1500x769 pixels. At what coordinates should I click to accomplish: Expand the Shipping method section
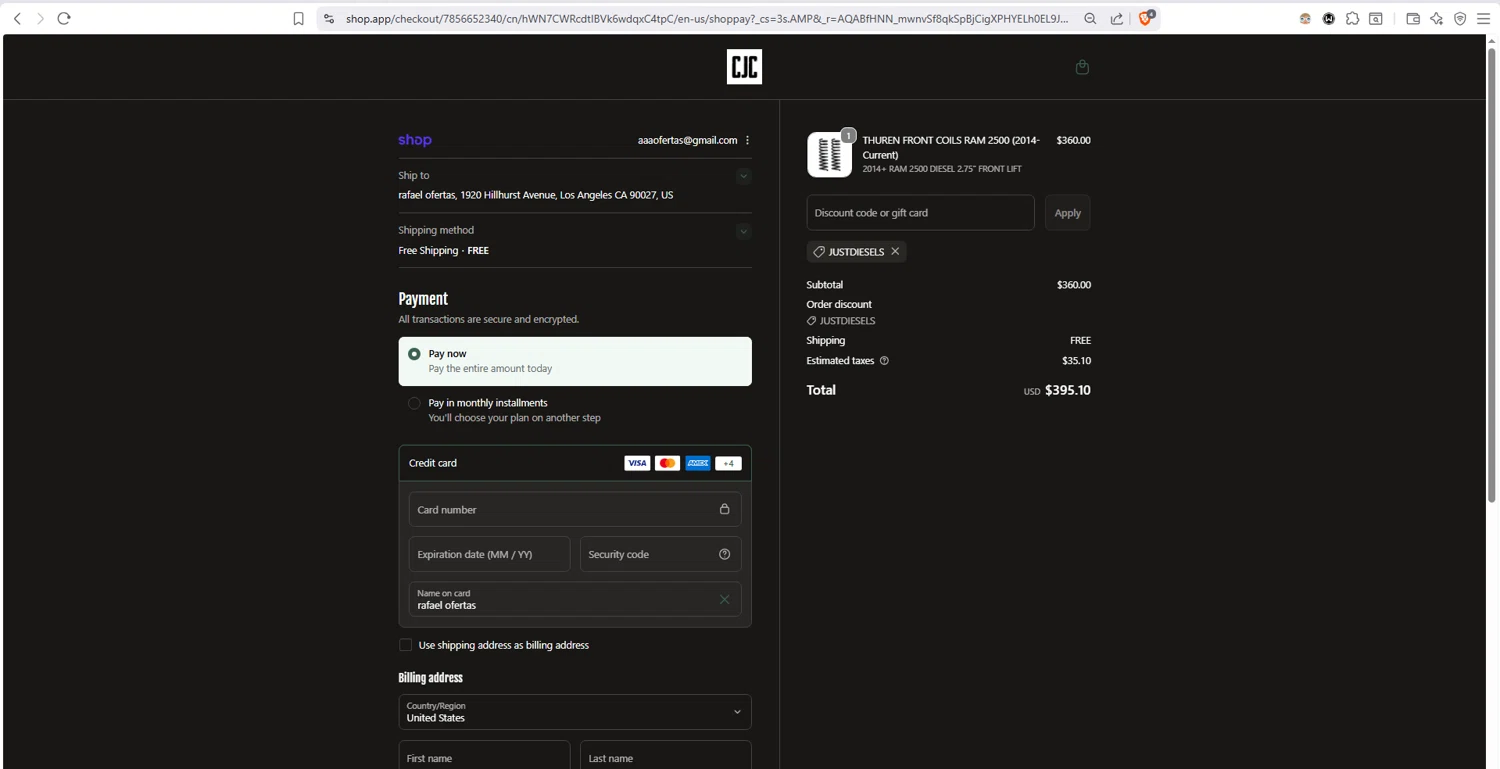point(743,231)
